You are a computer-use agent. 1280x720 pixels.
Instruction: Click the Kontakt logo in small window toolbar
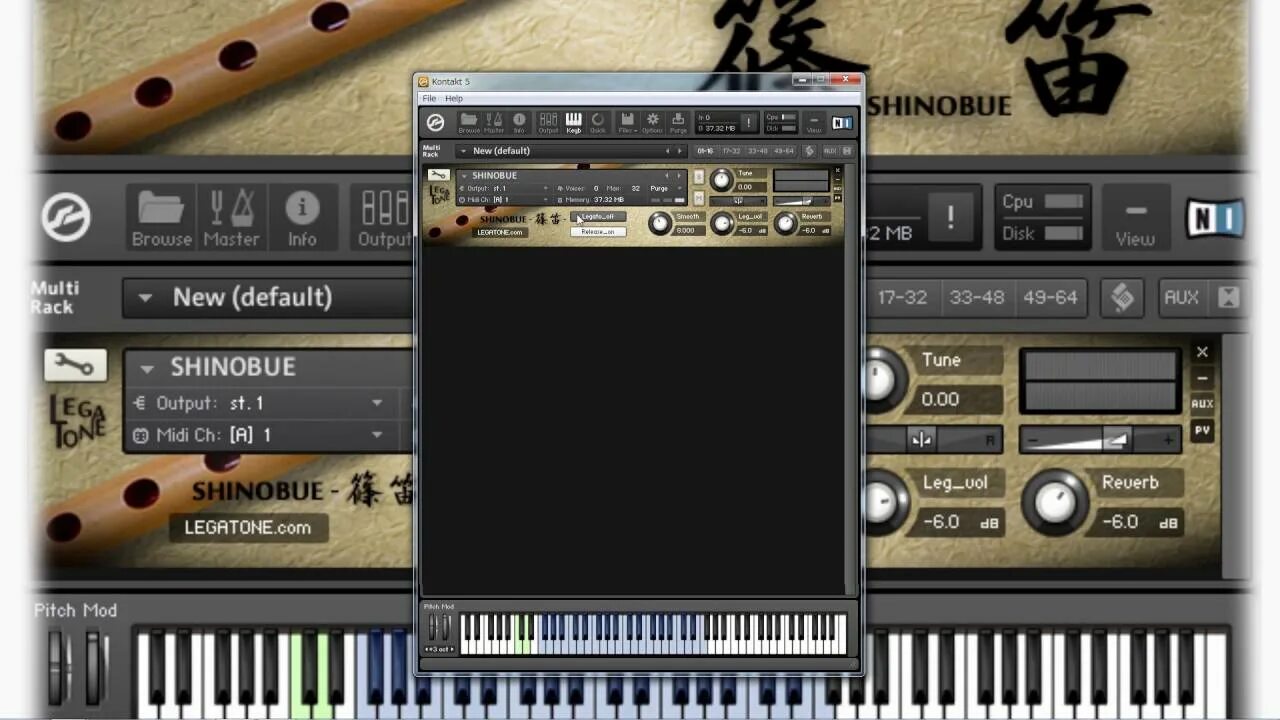click(x=435, y=123)
